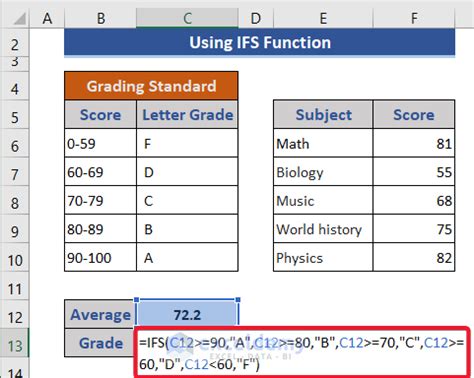Select the 'Physics' subject cell
Image resolution: width=474 pixels, height=378 pixels.
click(x=323, y=258)
